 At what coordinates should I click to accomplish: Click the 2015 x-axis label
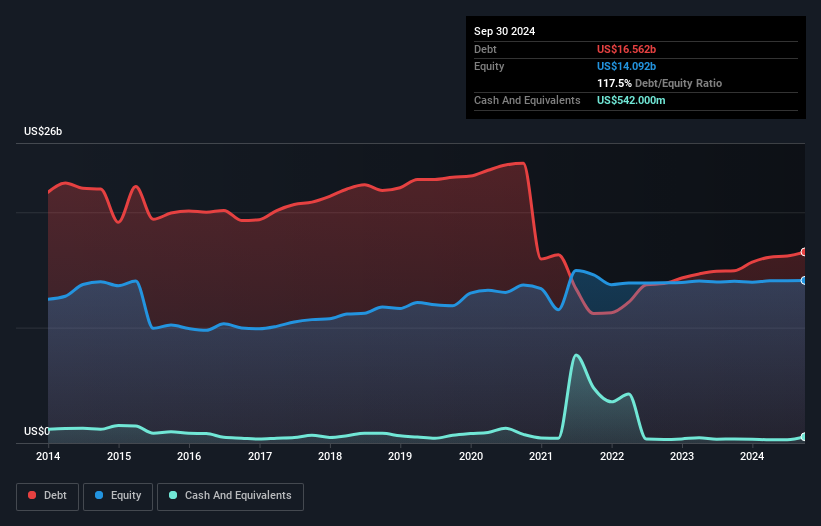pos(119,456)
